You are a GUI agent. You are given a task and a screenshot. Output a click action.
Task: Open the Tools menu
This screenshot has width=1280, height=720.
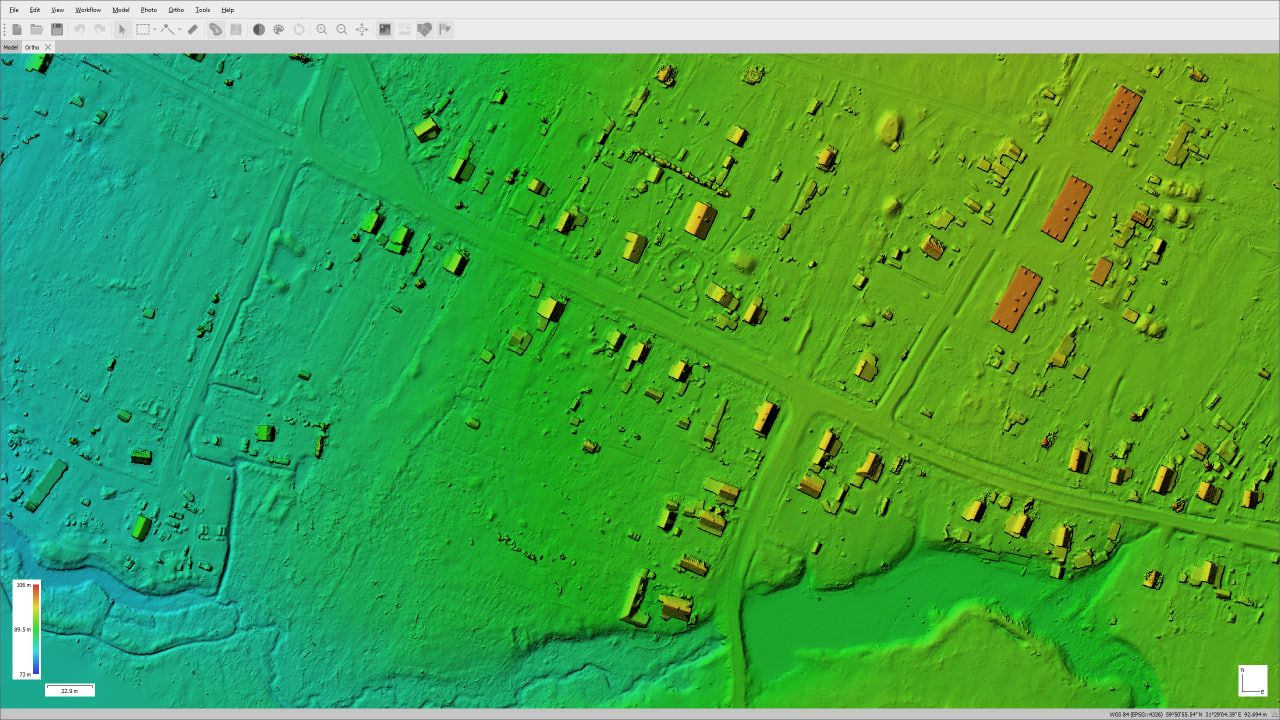(x=203, y=9)
